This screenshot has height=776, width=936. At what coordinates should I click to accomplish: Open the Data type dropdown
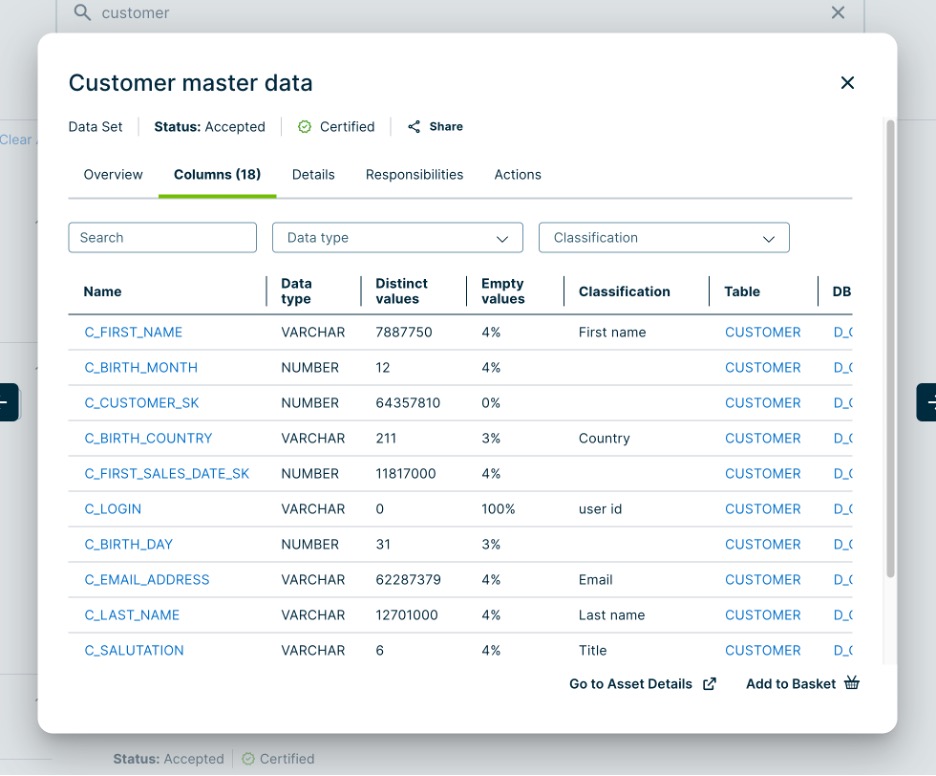pyautogui.click(x=397, y=237)
